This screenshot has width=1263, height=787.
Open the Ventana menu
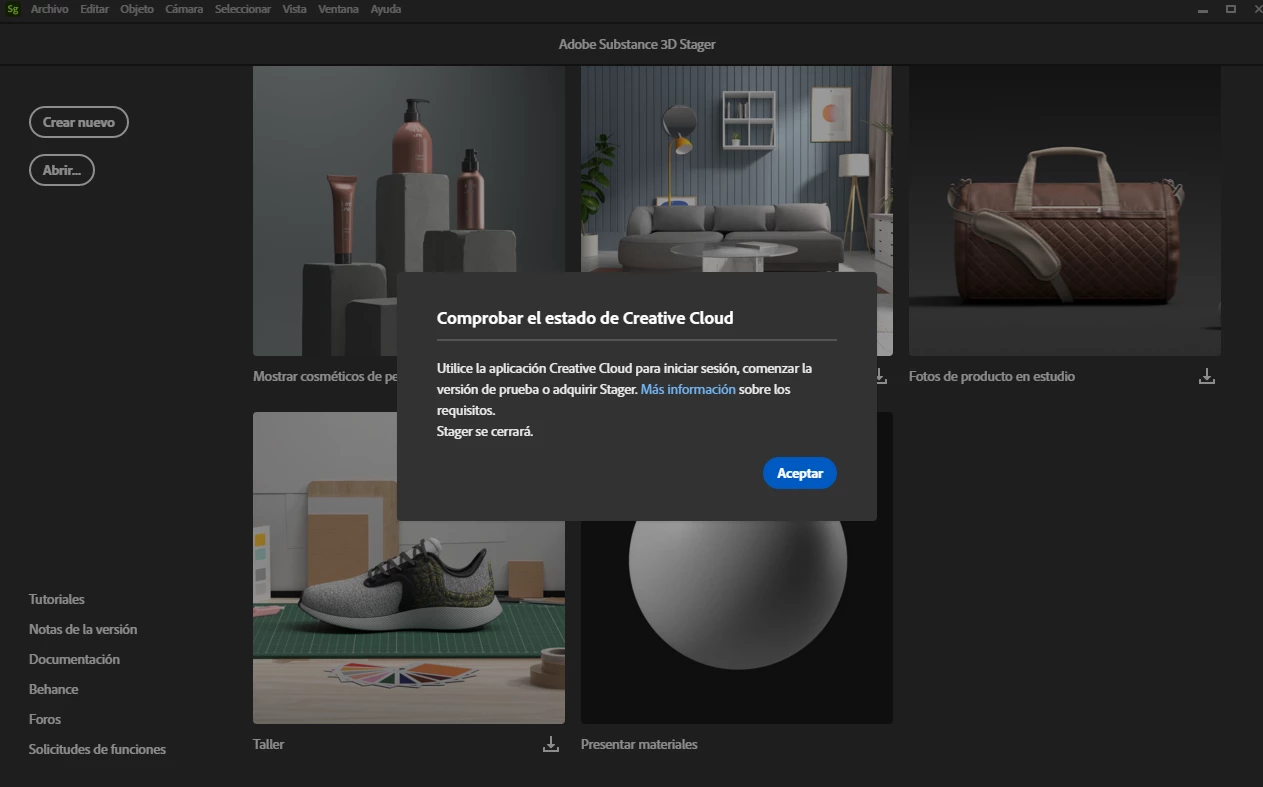tap(340, 9)
